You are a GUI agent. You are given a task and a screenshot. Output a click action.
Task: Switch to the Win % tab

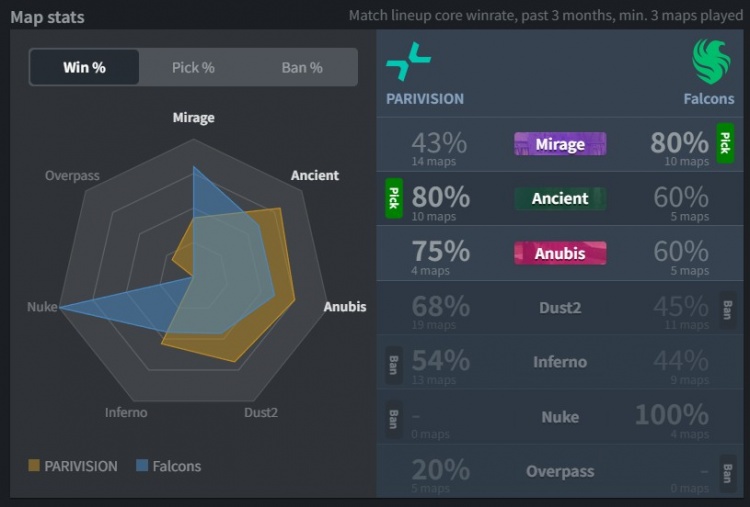pos(84,68)
